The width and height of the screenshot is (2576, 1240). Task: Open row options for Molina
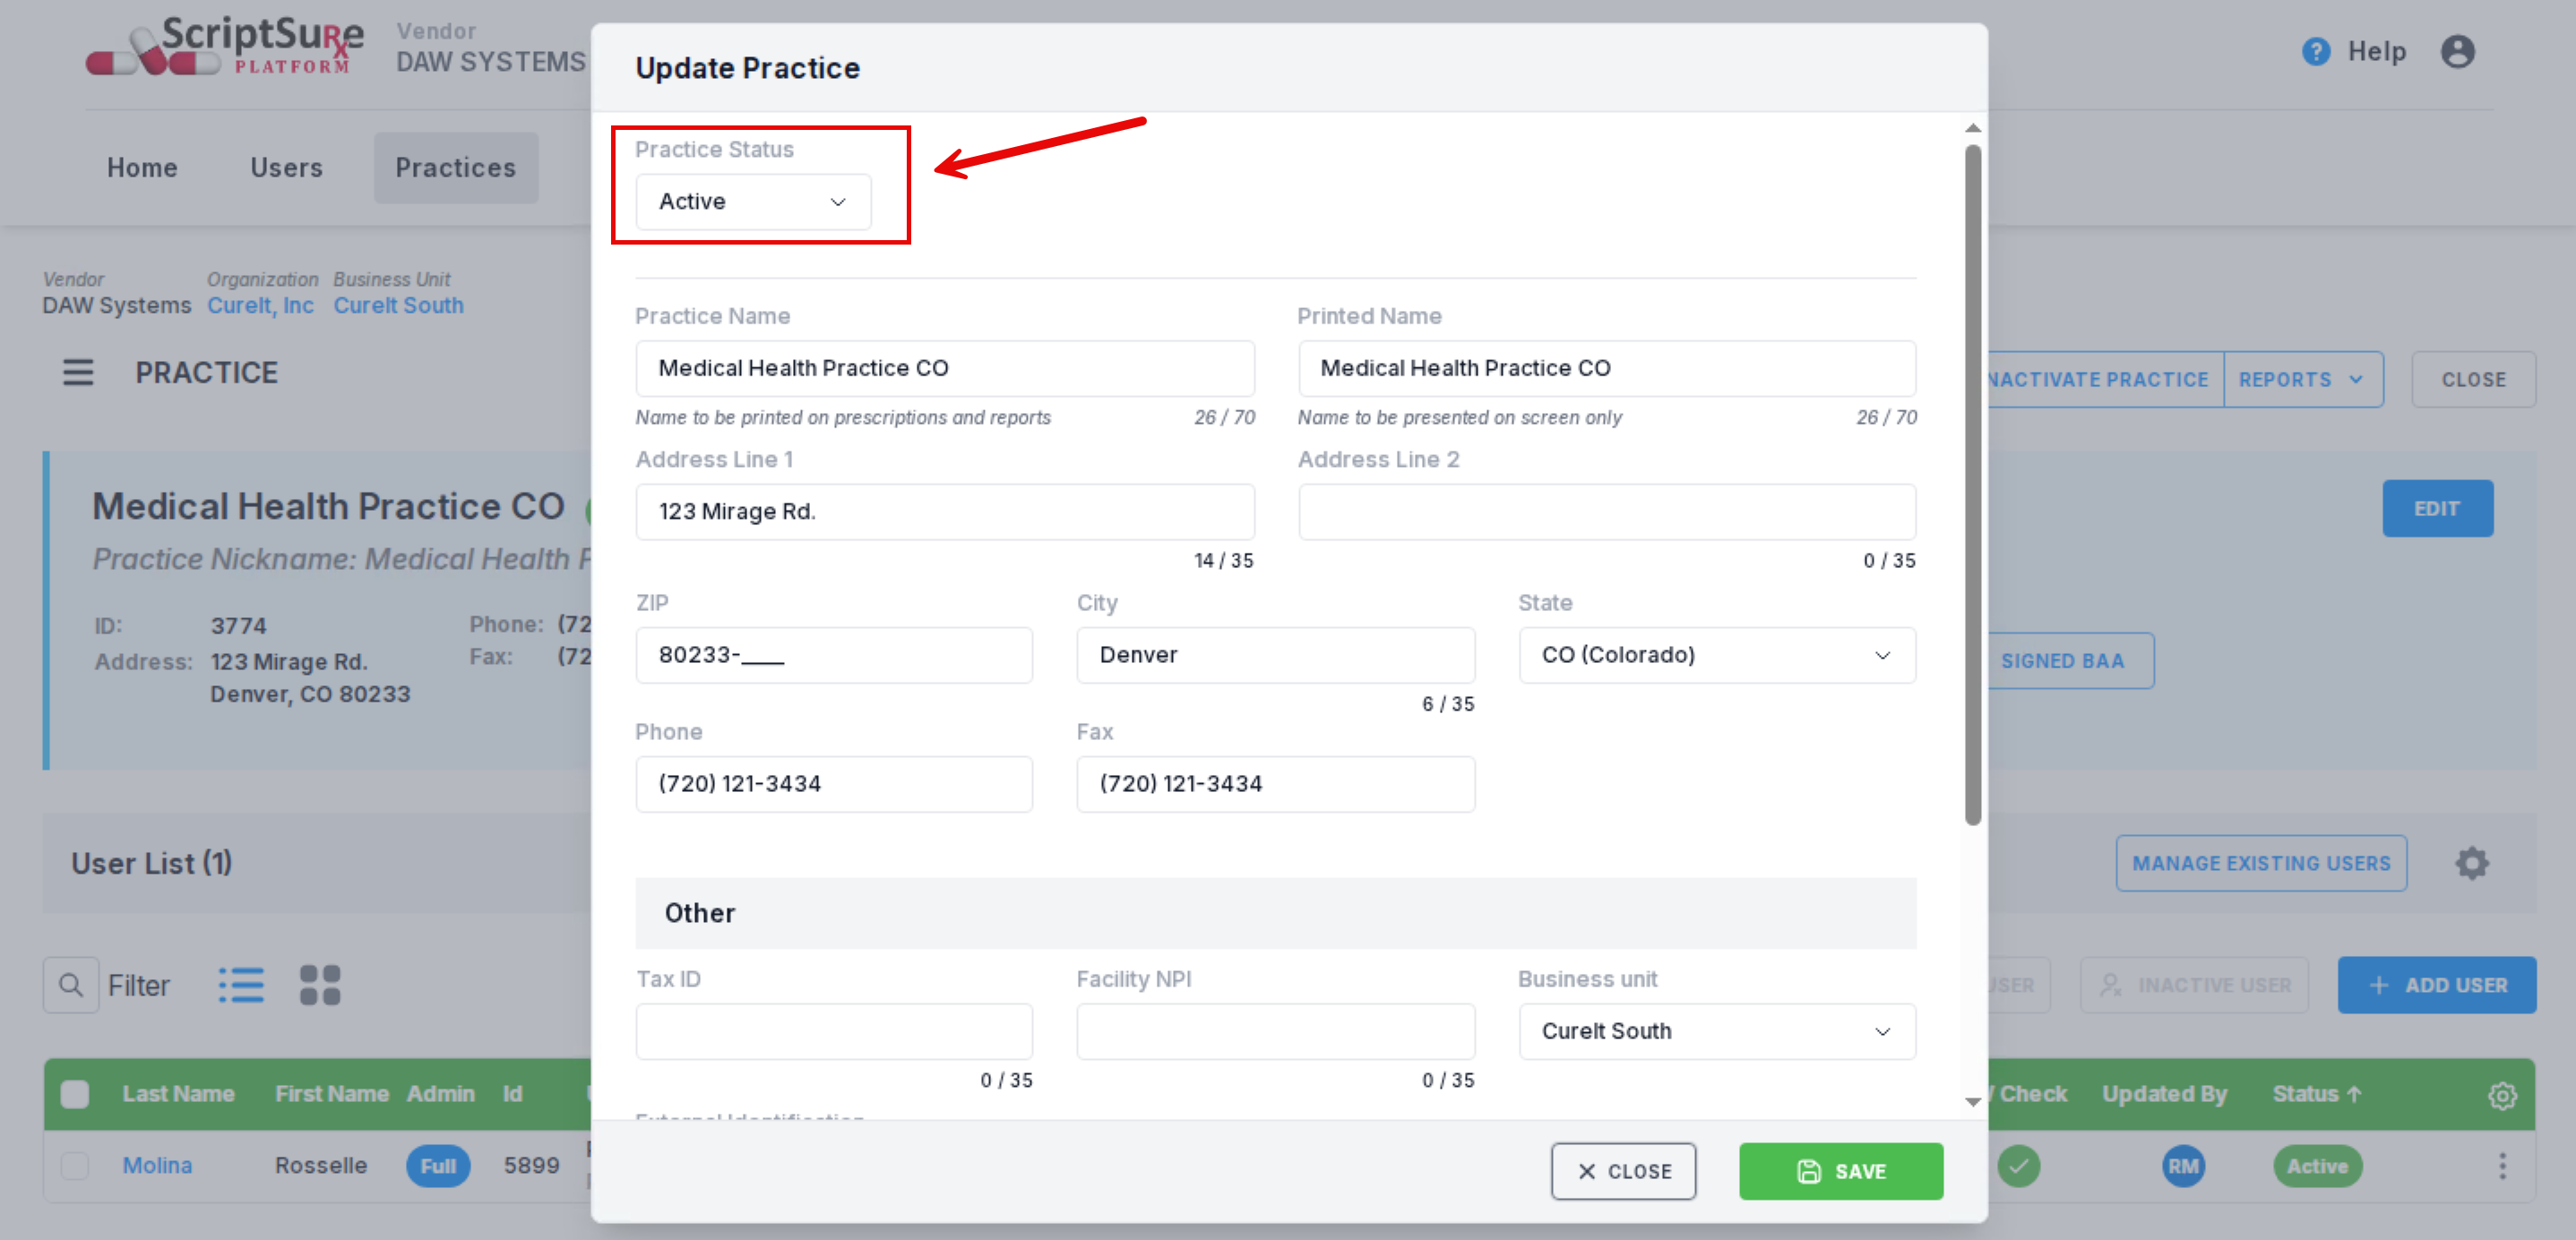pyautogui.click(x=2502, y=1166)
